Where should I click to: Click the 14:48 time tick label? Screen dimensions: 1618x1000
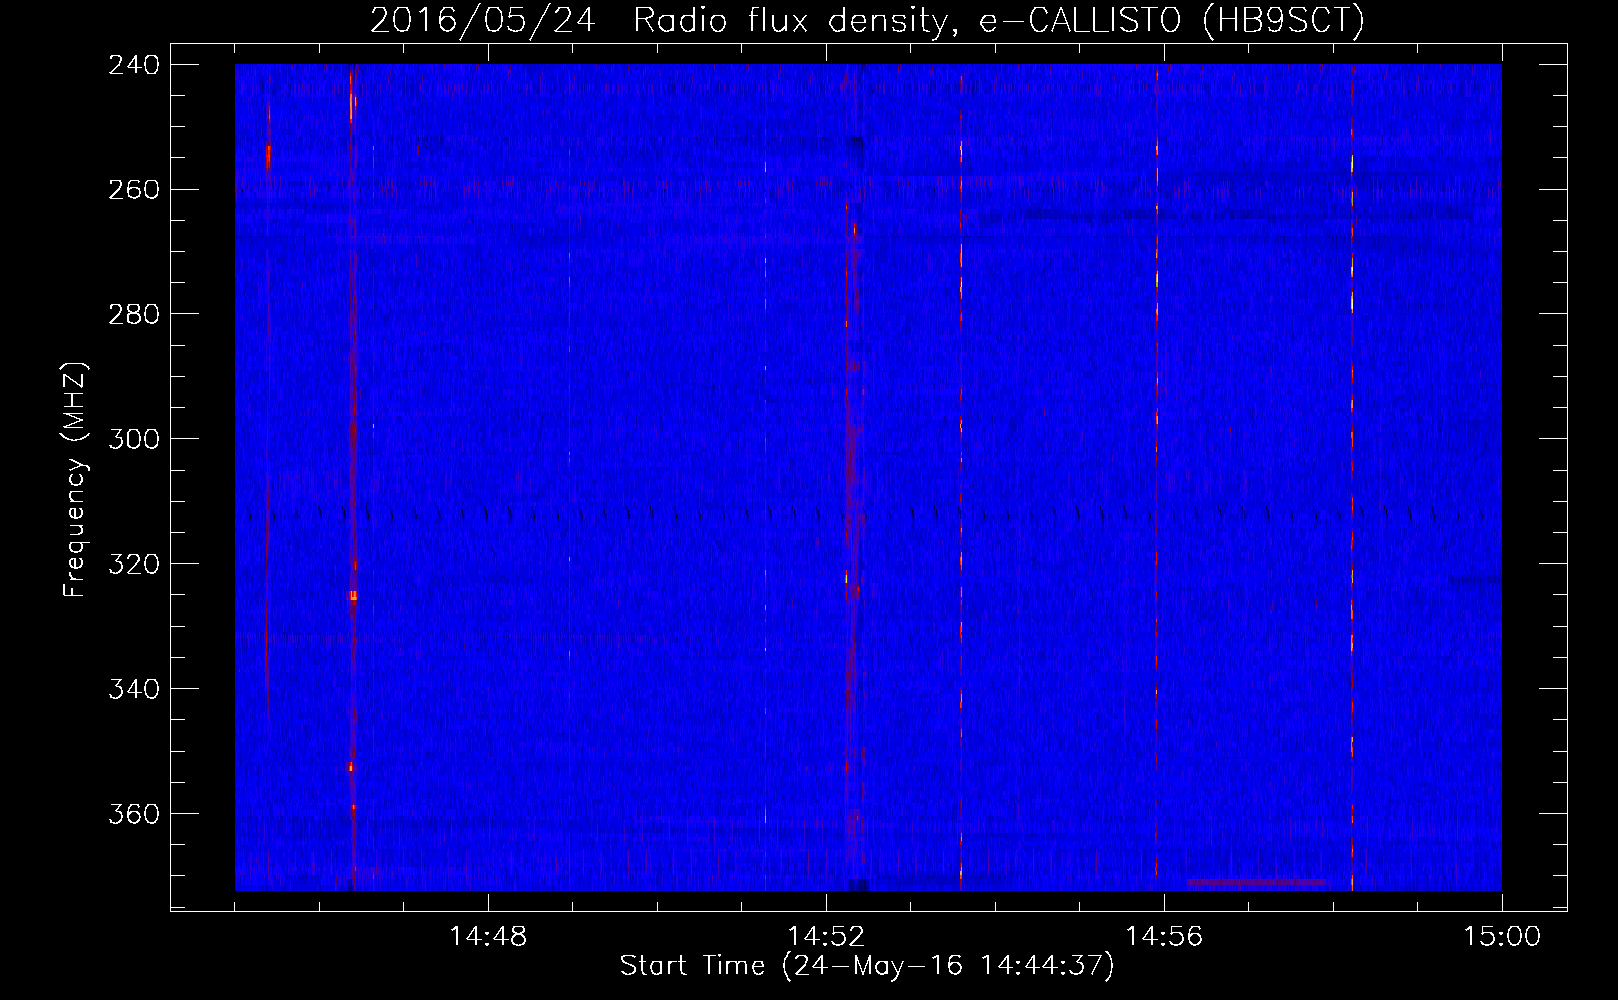click(x=488, y=937)
